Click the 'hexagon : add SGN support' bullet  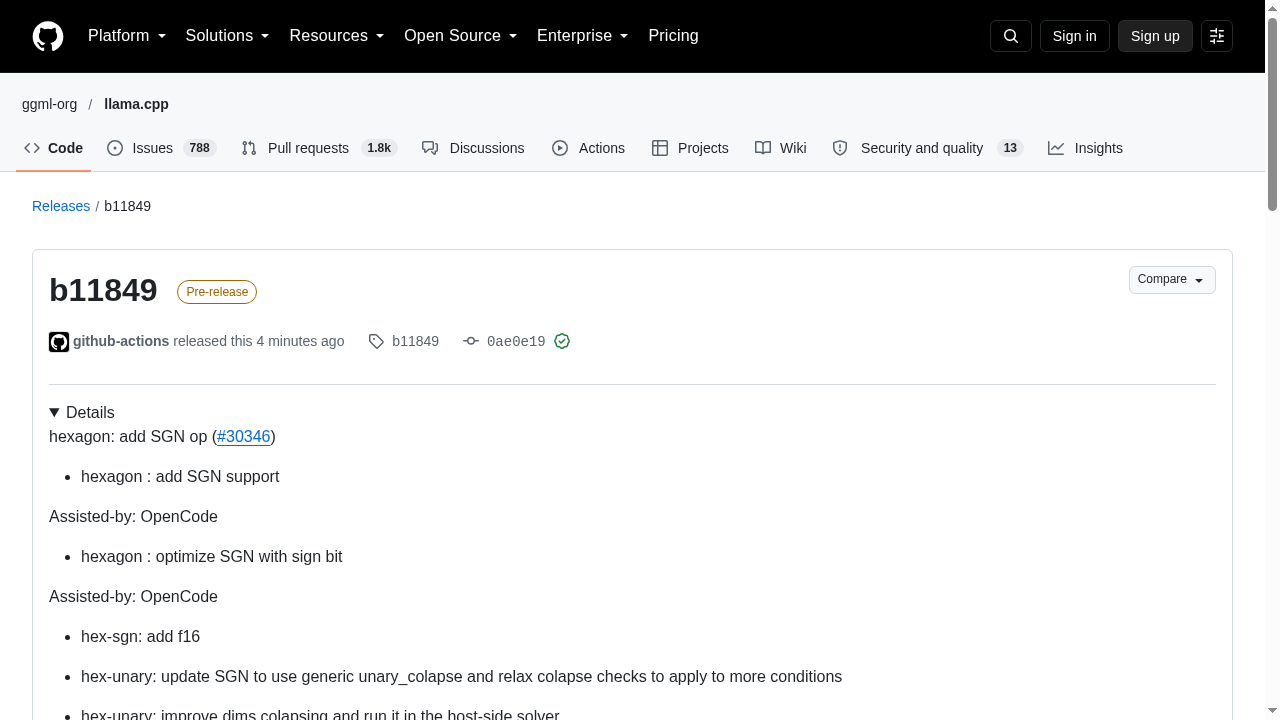pos(180,477)
